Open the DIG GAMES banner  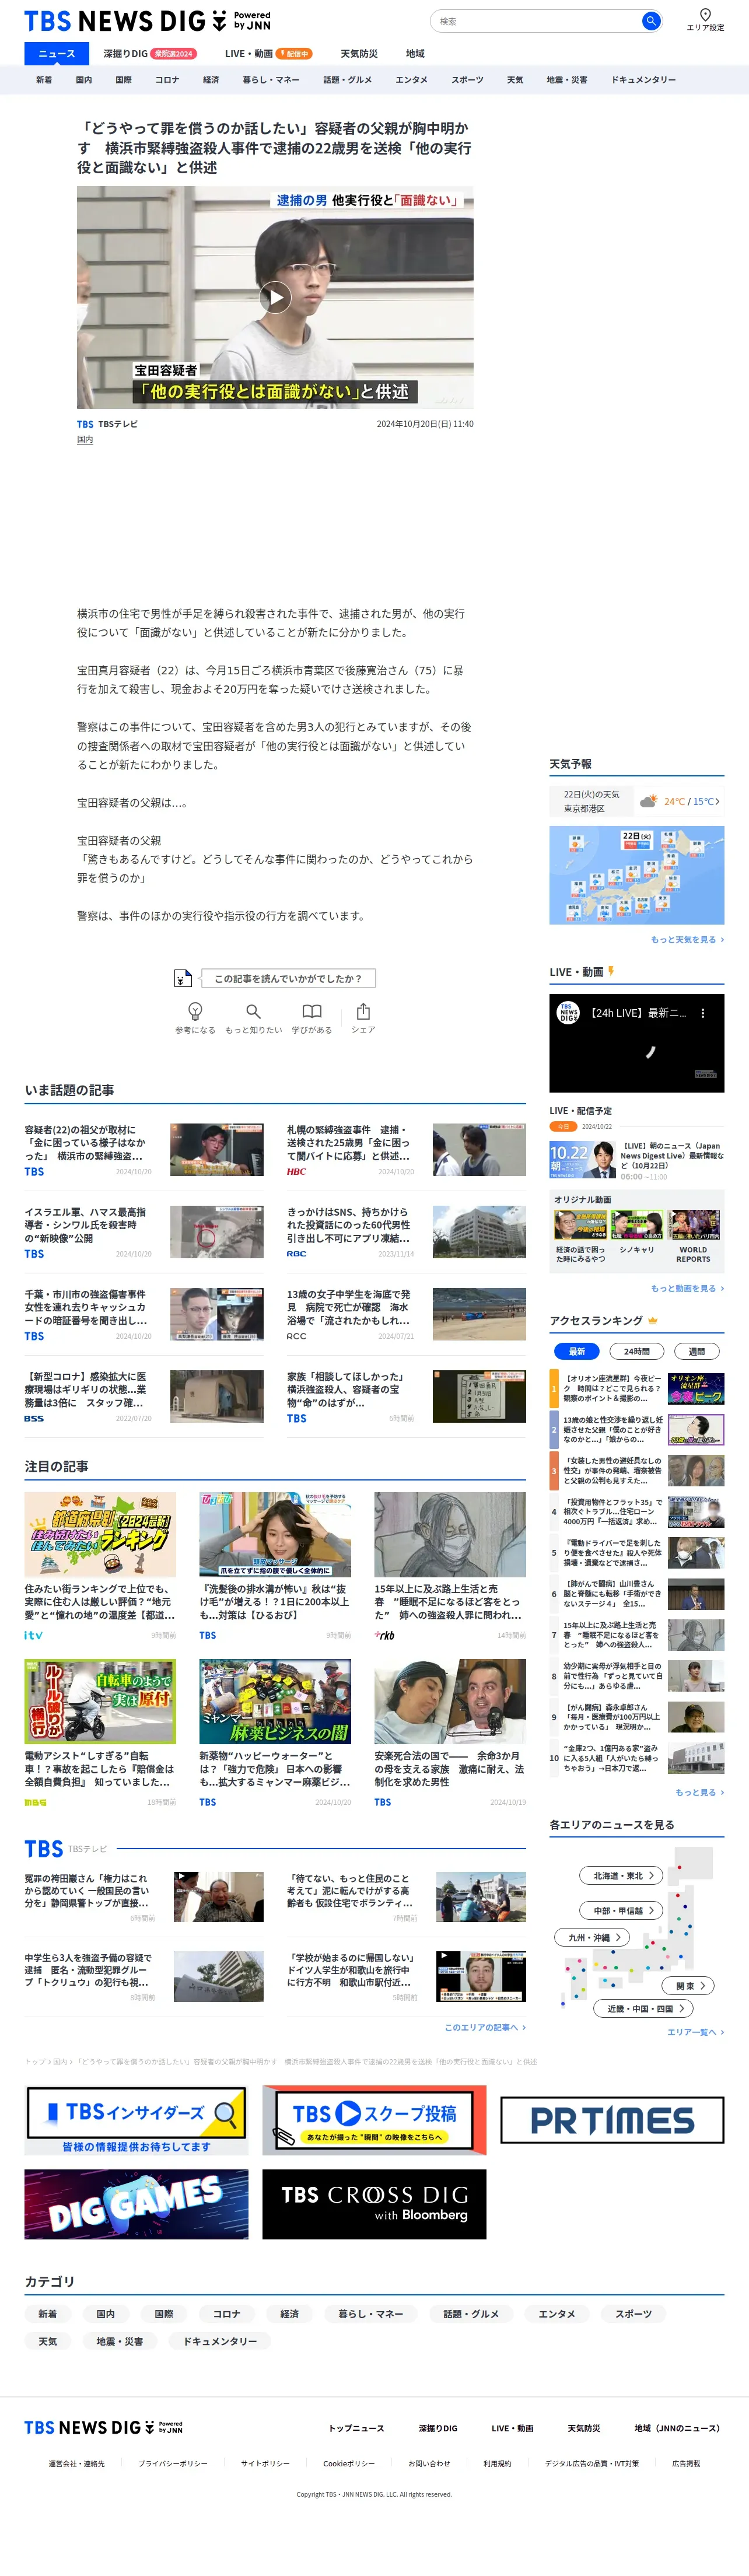[x=136, y=2204]
